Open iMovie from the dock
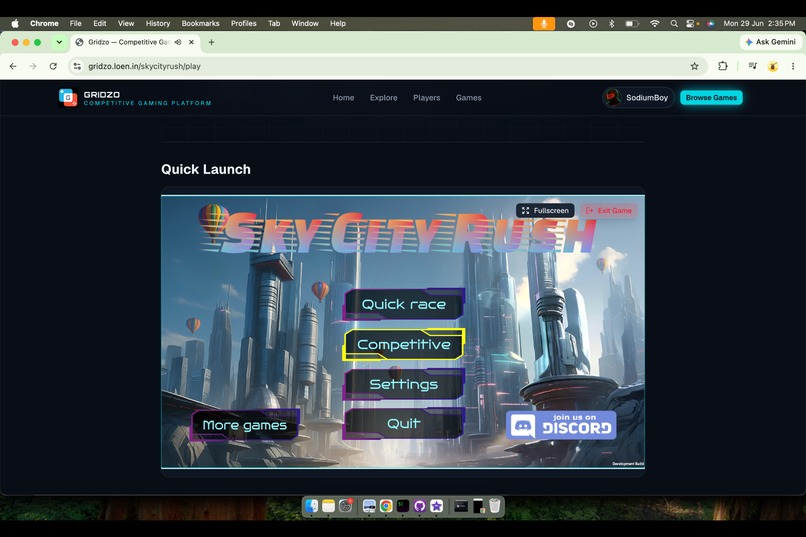The height and width of the screenshot is (537, 806). point(436,506)
